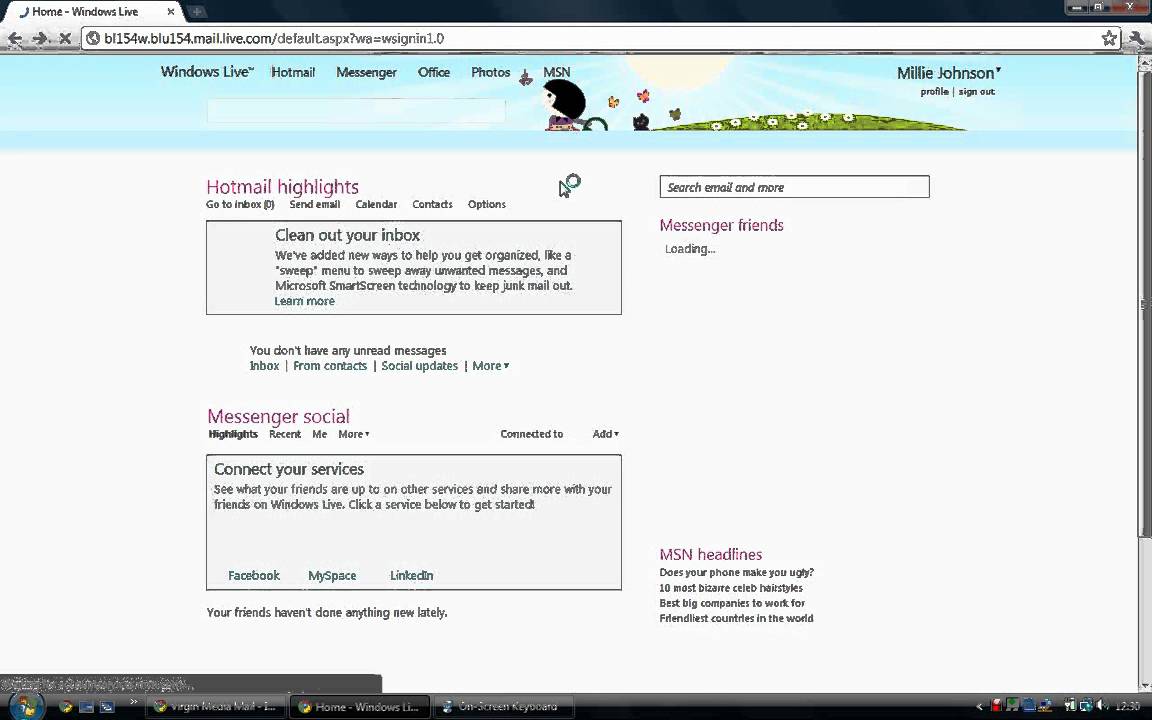
Task: Open the On-Screen Keyboard taskbar button
Action: [504, 707]
